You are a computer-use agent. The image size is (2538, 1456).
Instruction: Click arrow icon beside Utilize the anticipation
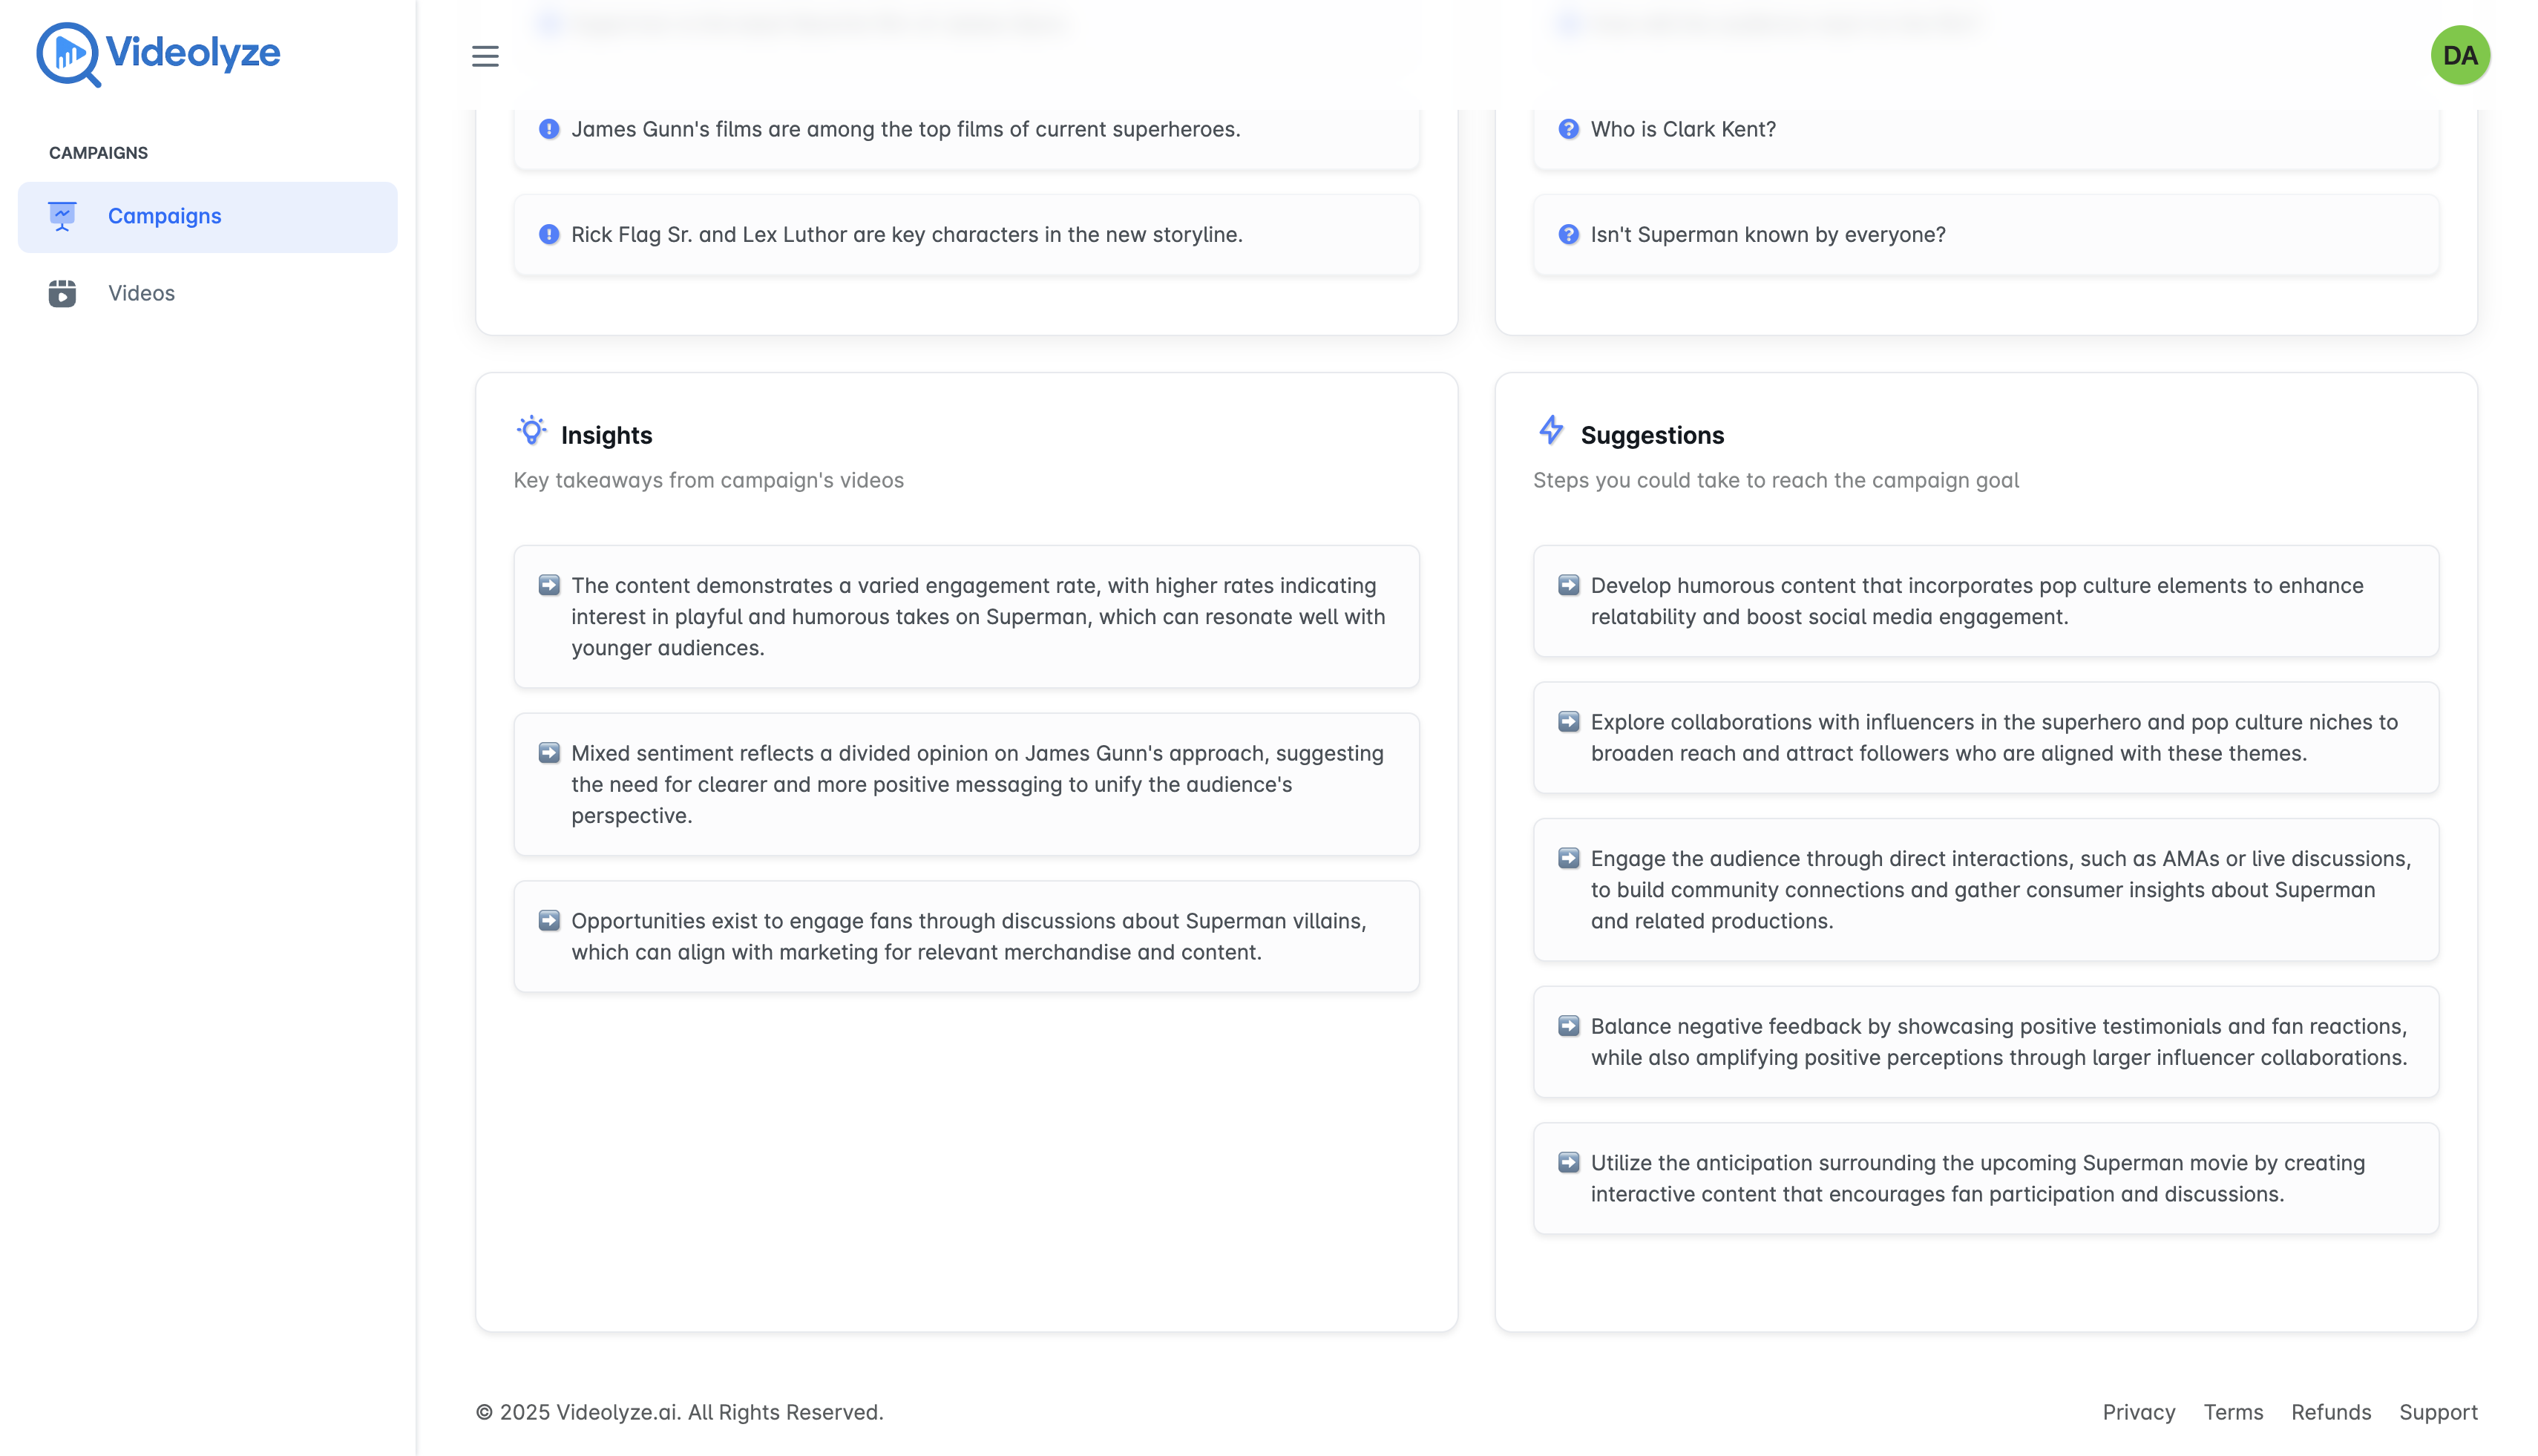[x=1568, y=1162]
